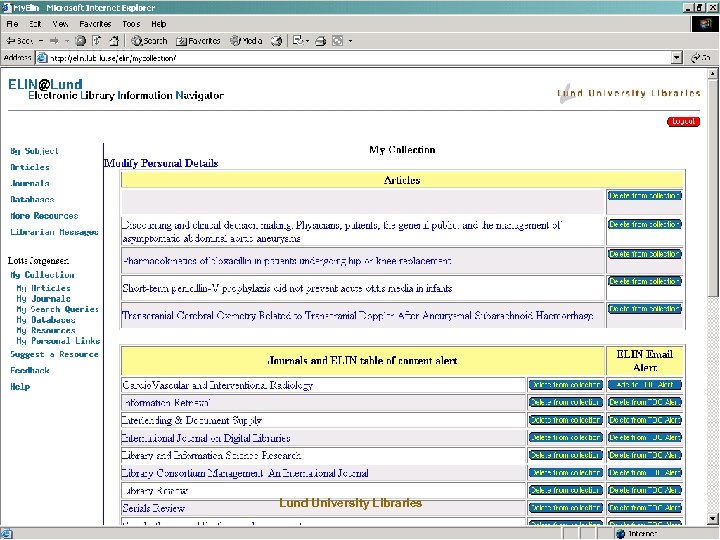Click the Mail toolbar icon
Viewport: 720px width, 540px height.
coord(298,41)
